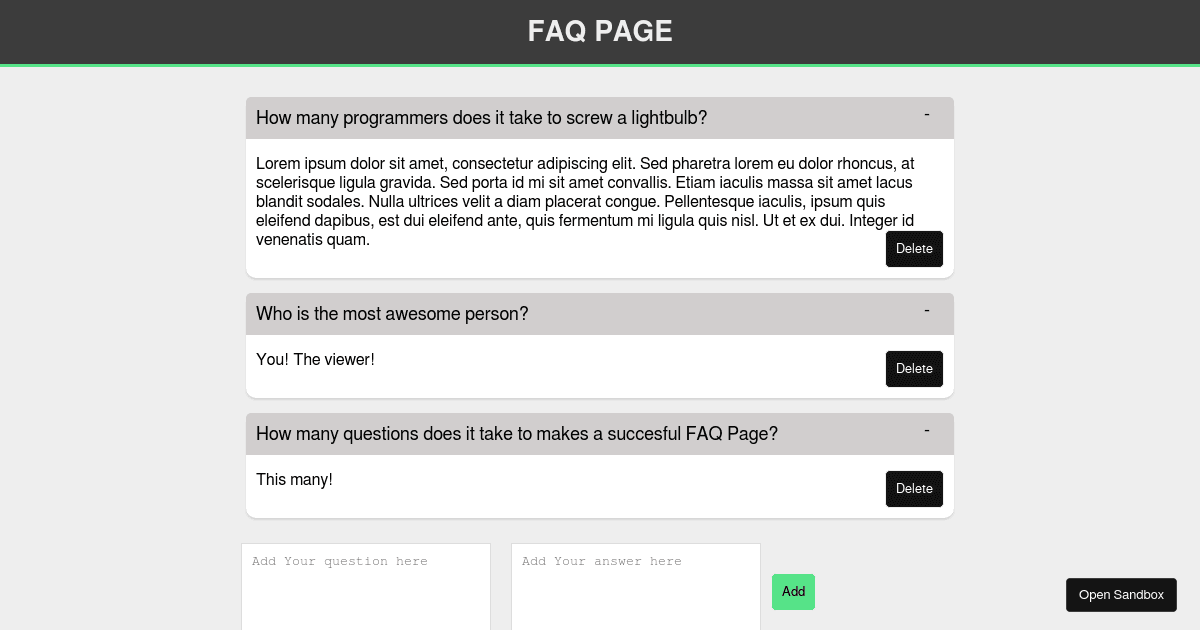
Task: Open Sandbox from the corner button
Action: point(1121,595)
